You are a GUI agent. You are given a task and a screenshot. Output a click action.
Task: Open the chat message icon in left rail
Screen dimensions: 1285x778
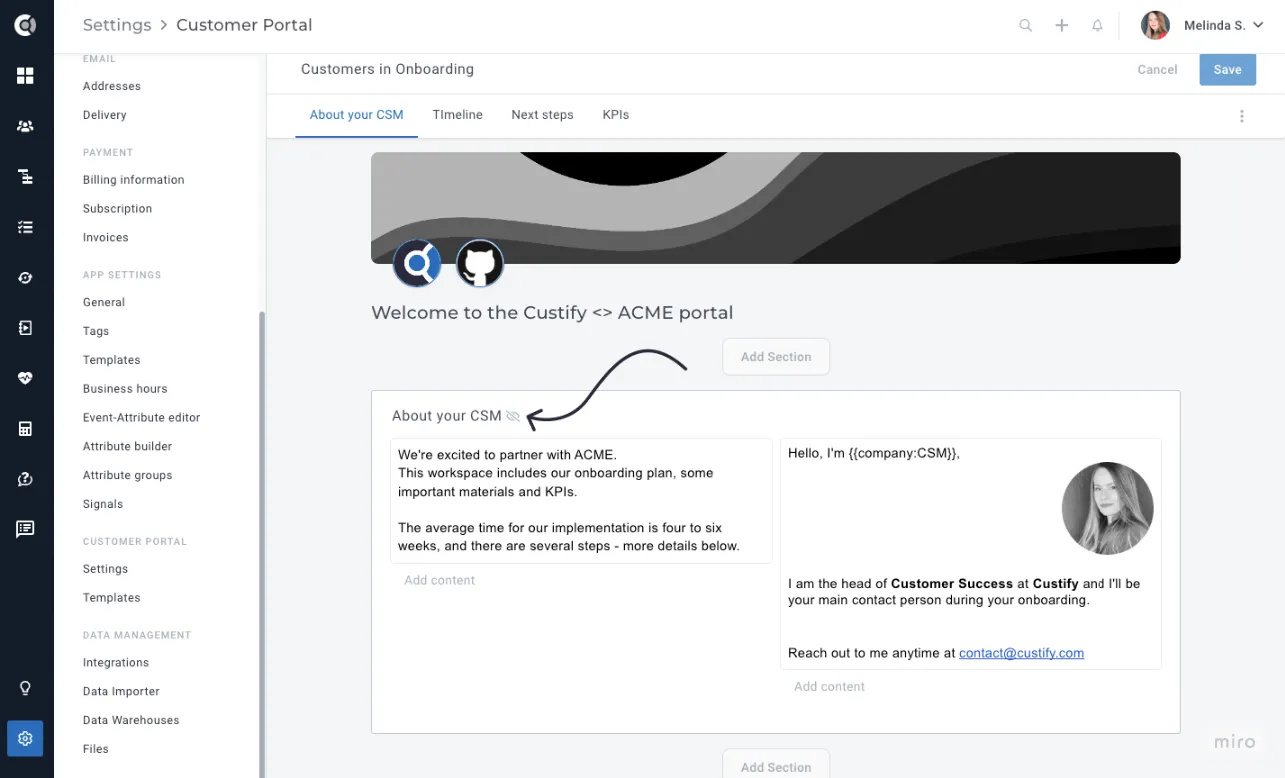[25, 529]
